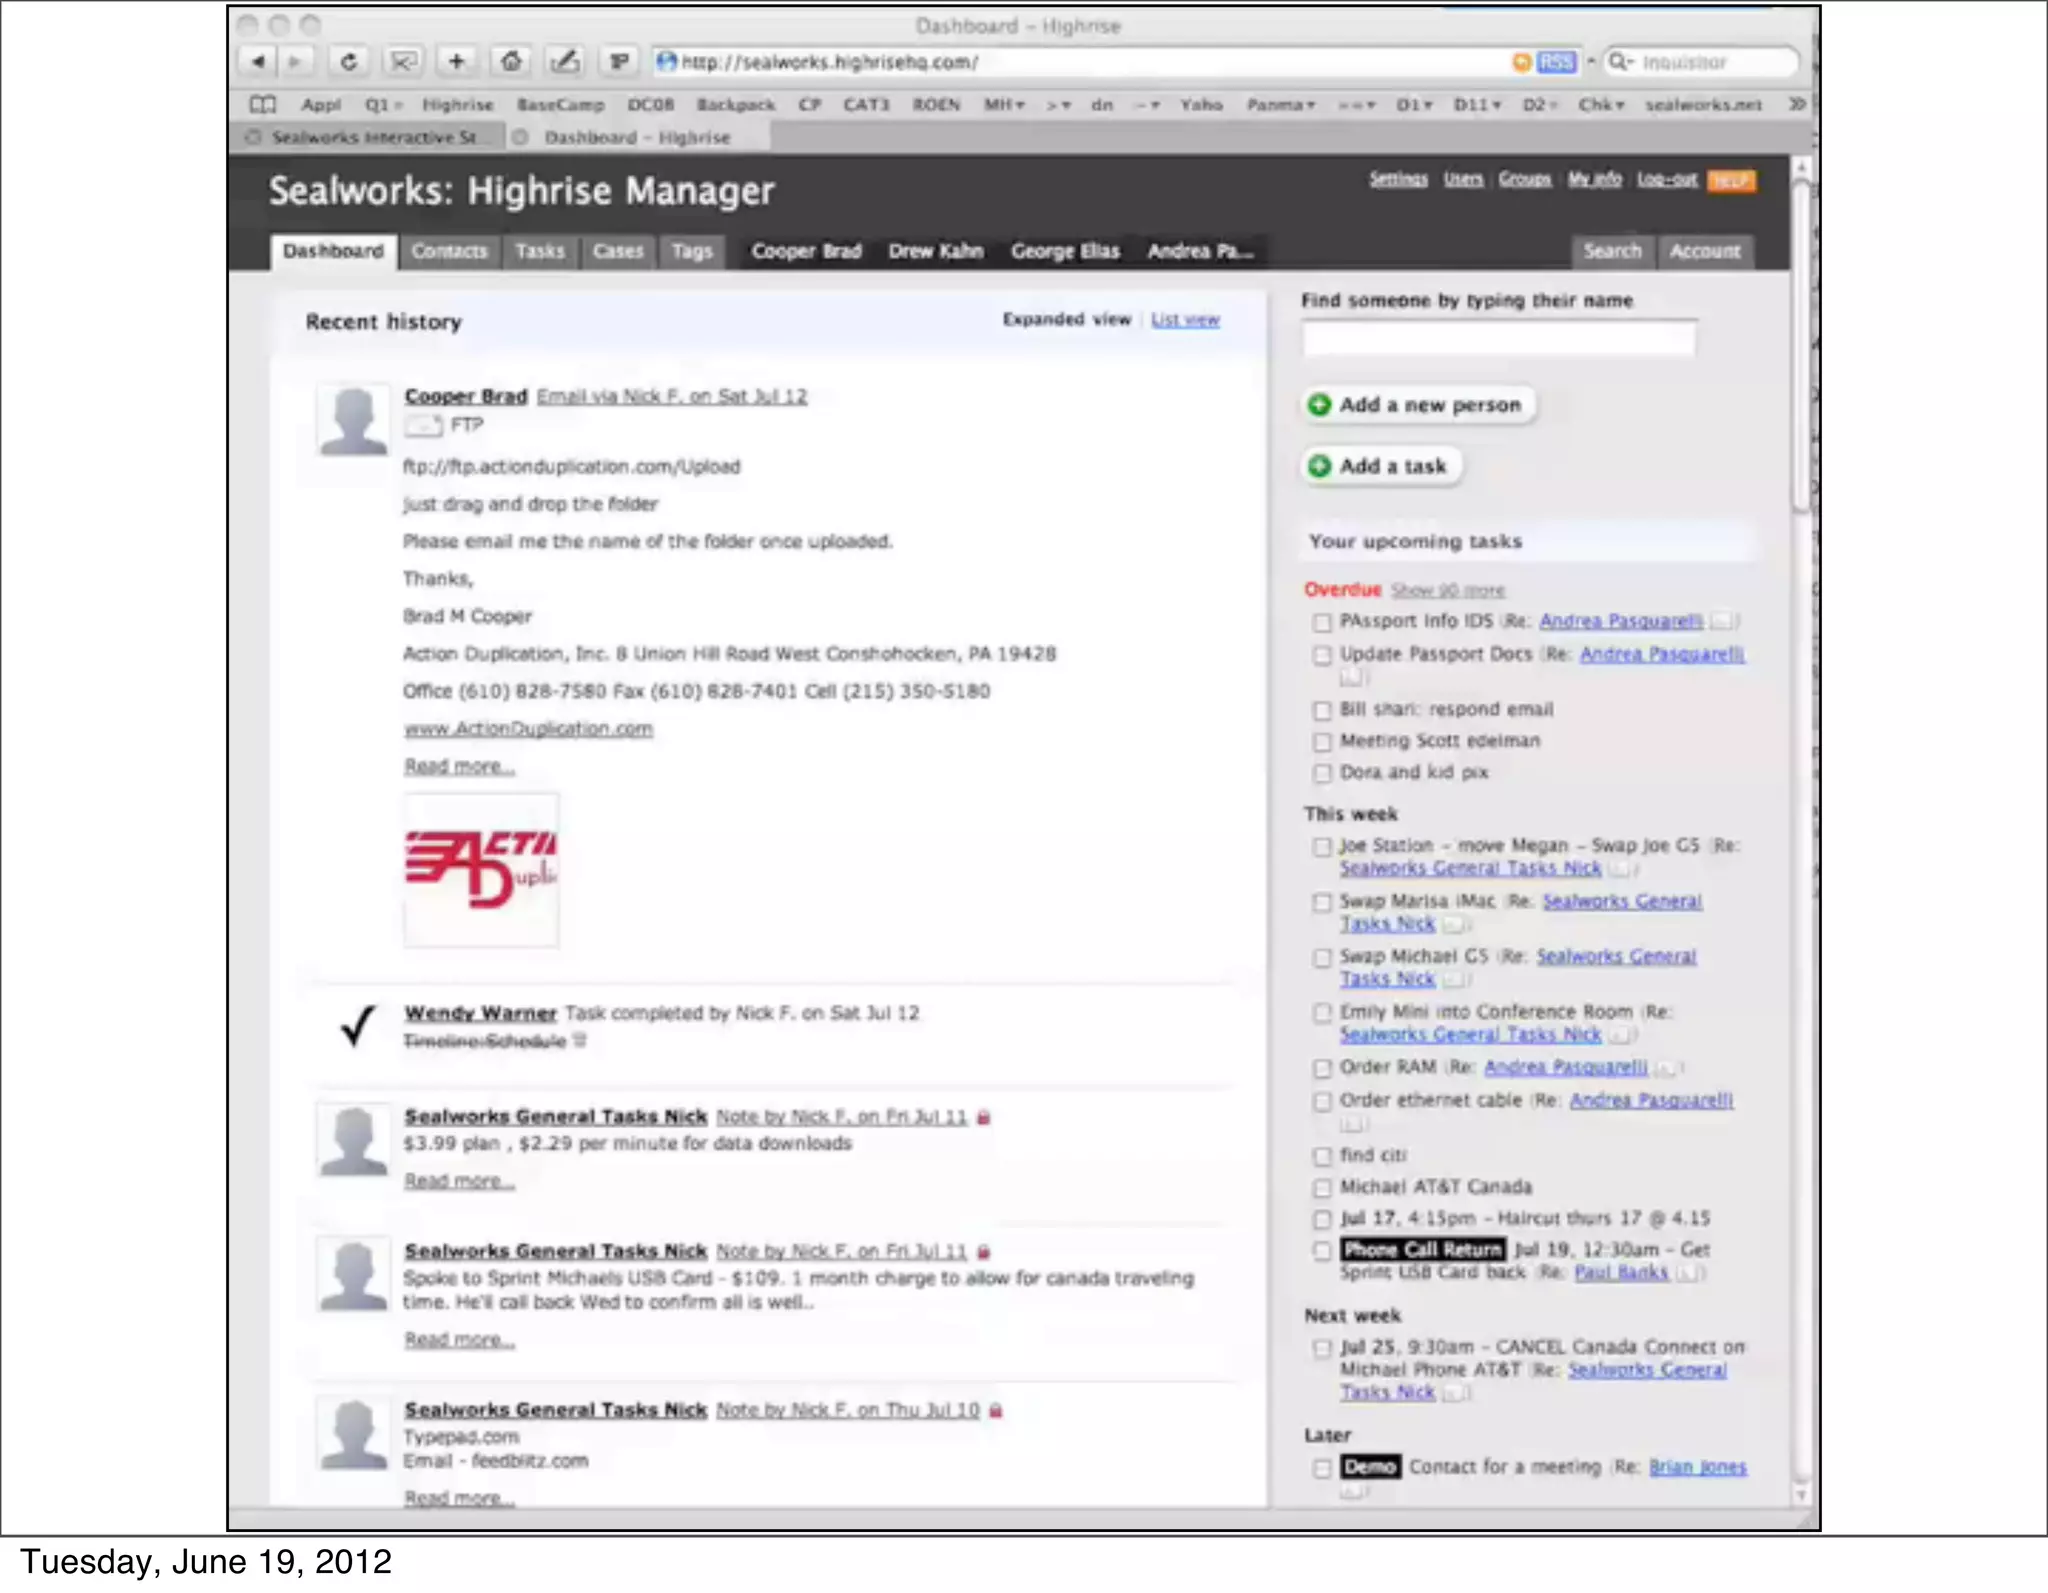Screen dimensions: 2048x1593
Task: Show hidden bookmarks with the overflow chevron
Action: click(x=1797, y=104)
